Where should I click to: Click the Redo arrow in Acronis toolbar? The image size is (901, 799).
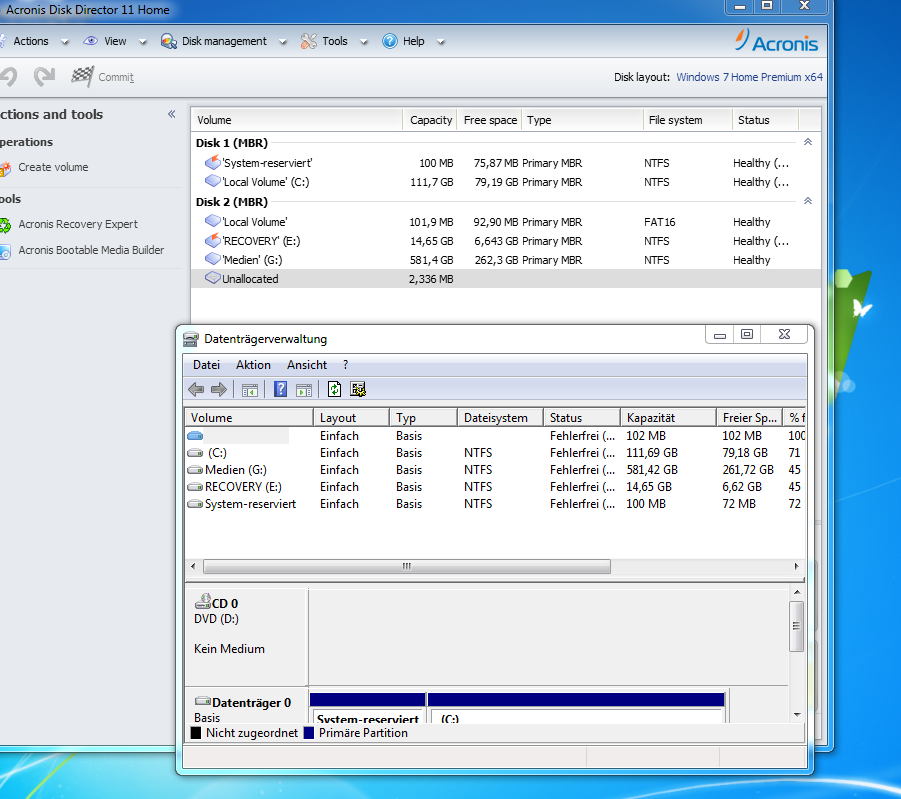[44, 76]
